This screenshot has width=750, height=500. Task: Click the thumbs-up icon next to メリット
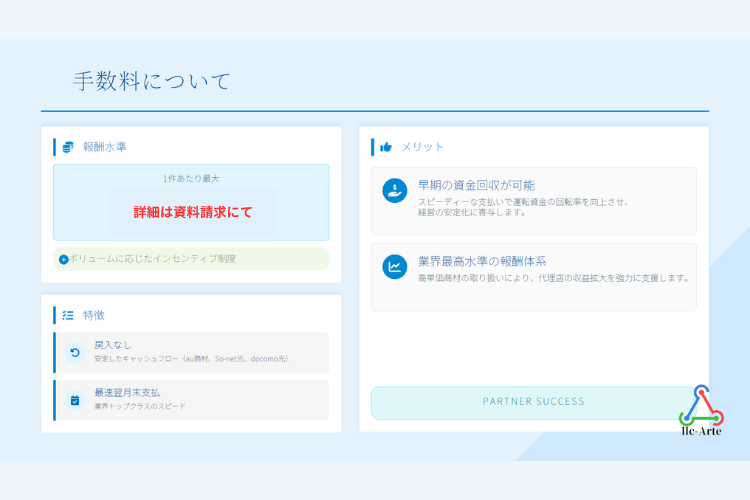[x=386, y=147]
